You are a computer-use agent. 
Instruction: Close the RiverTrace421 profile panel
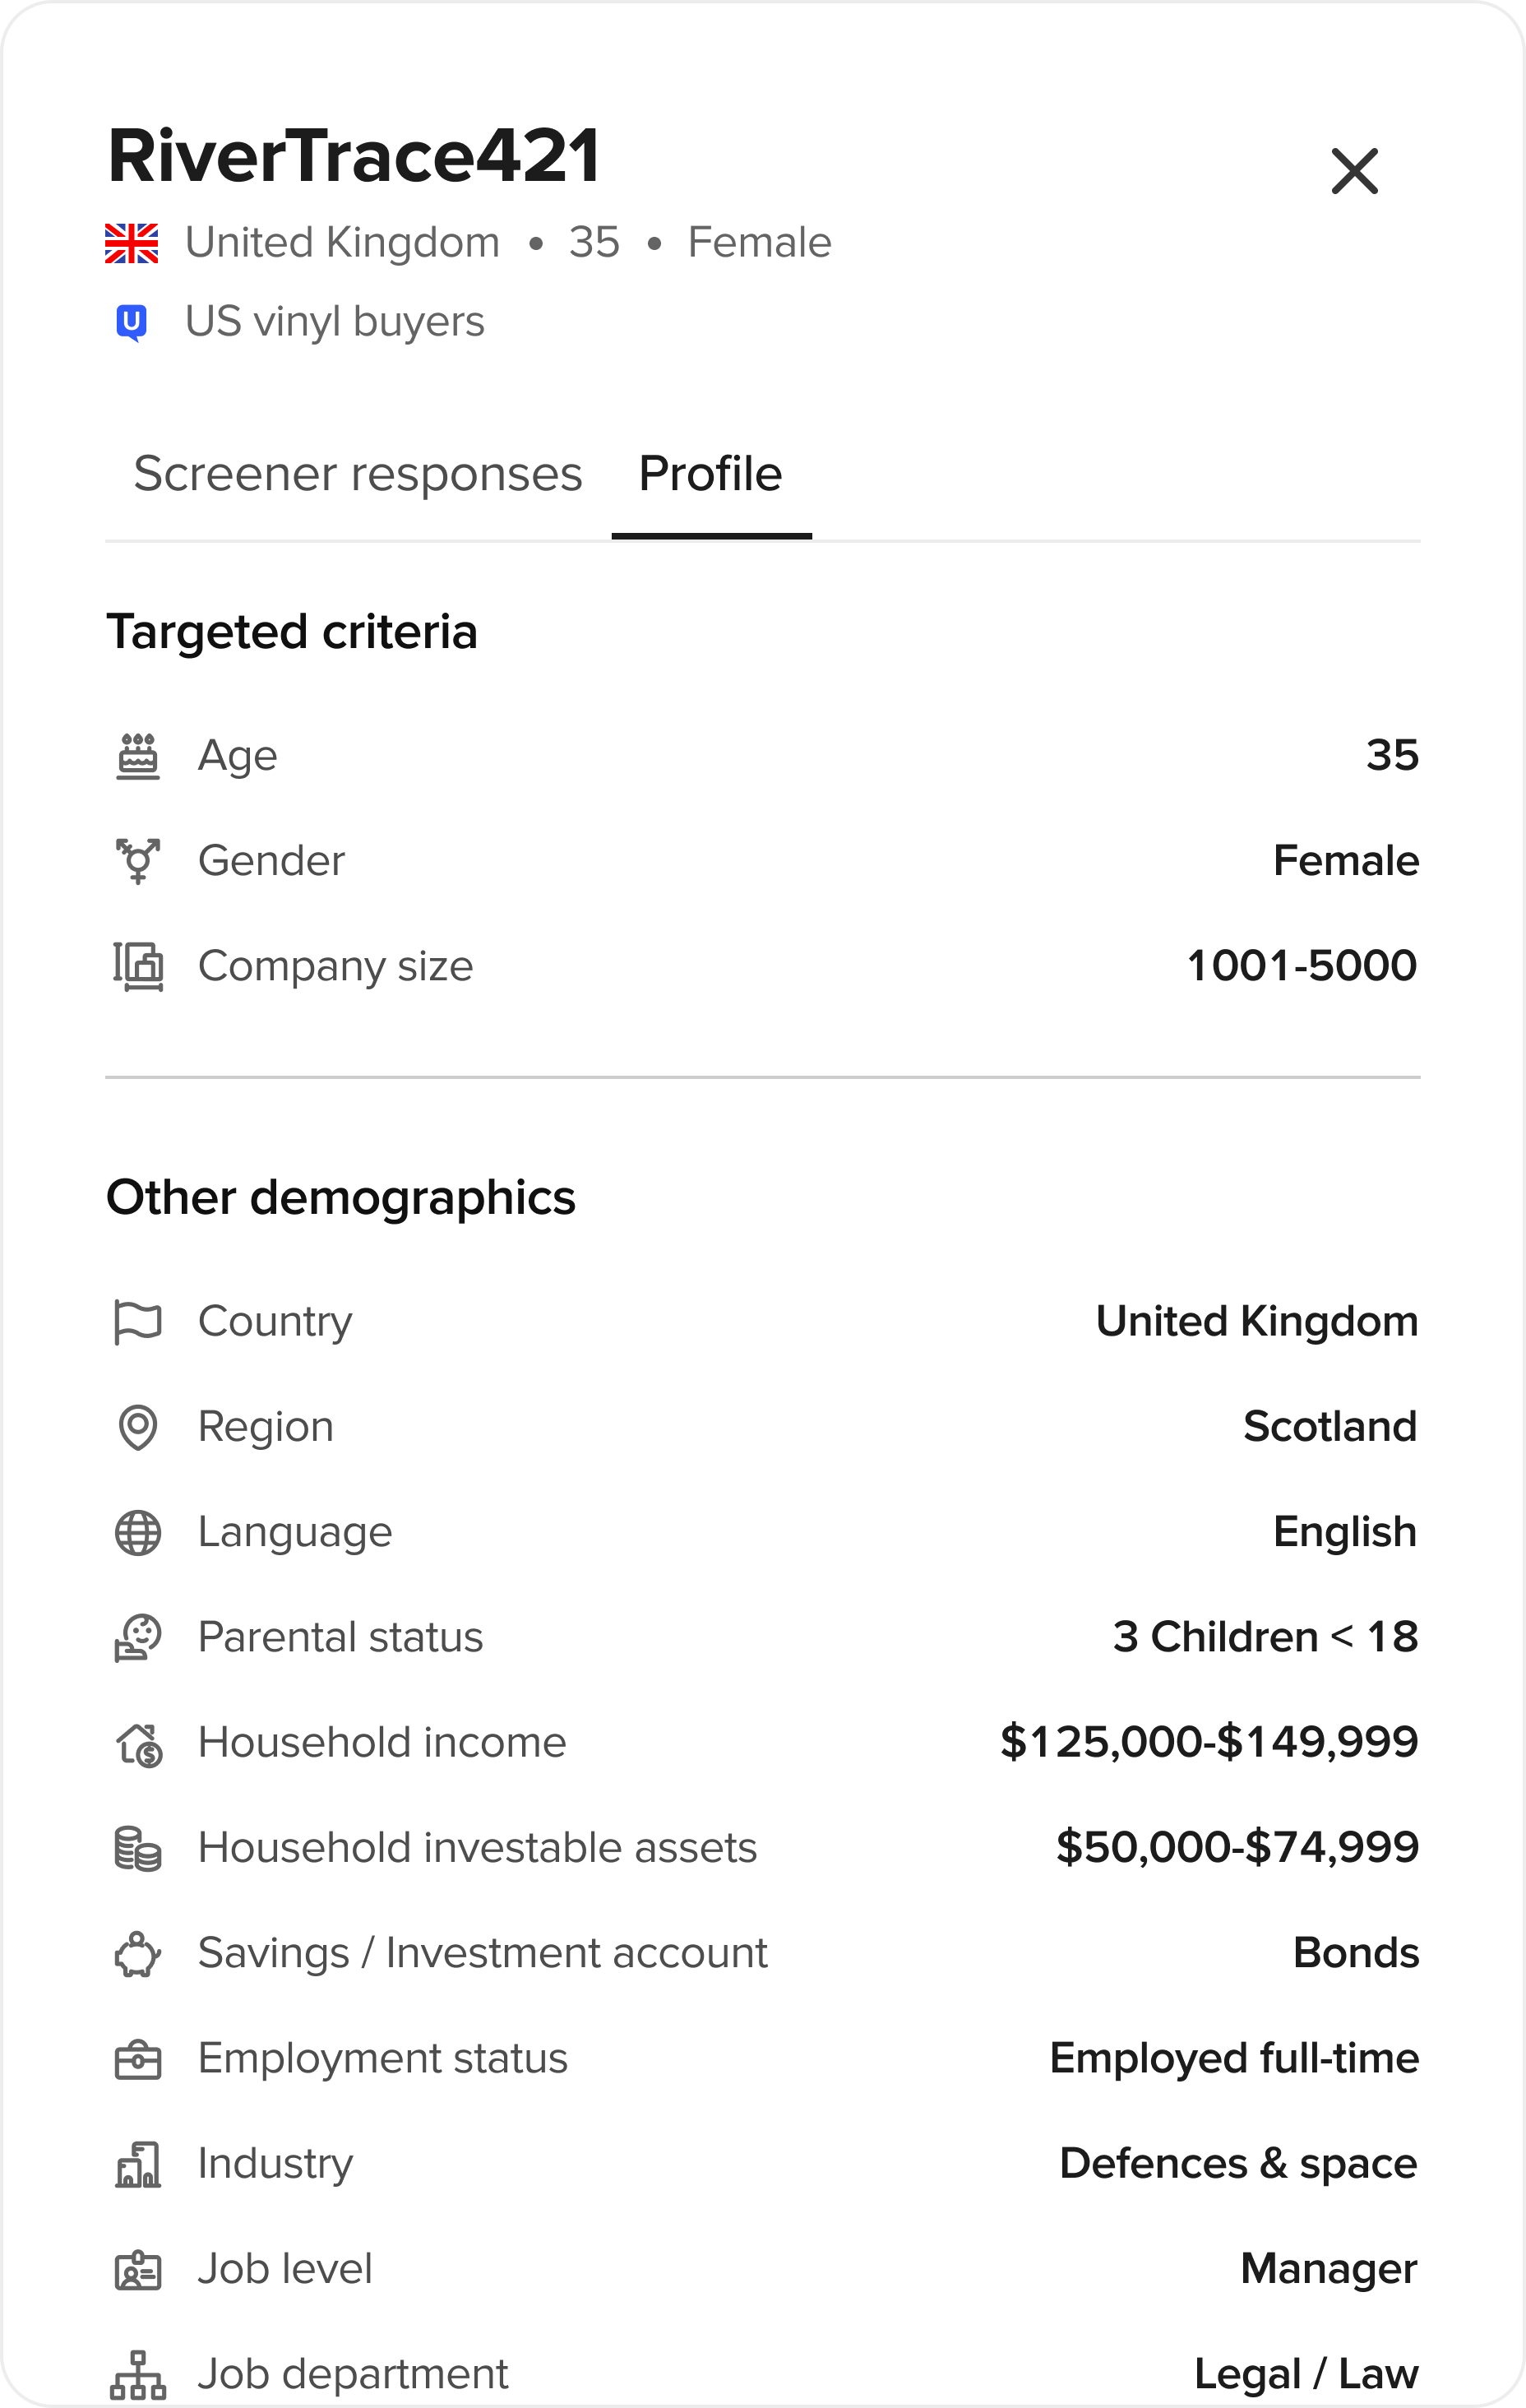(x=1354, y=171)
